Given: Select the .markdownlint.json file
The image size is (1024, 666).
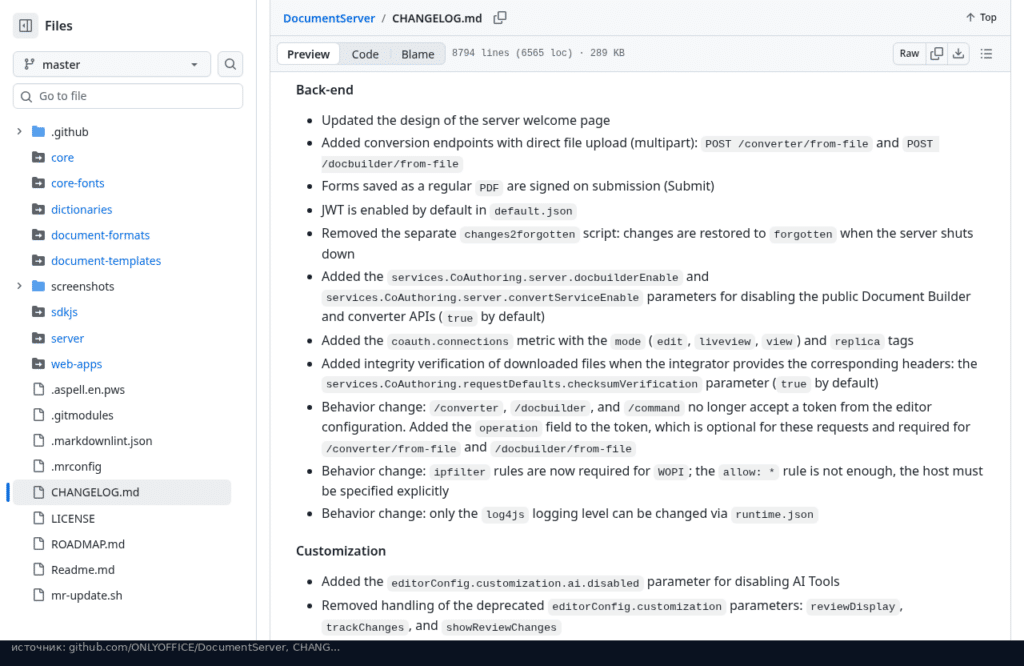Looking at the screenshot, I should click(x=101, y=441).
